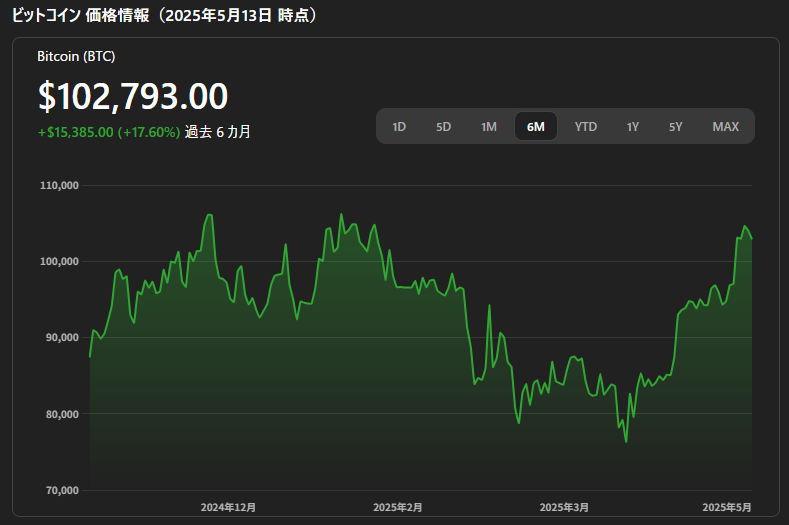This screenshot has width=789, height=525.
Task: Switch to the 5D time range
Action: click(443, 126)
